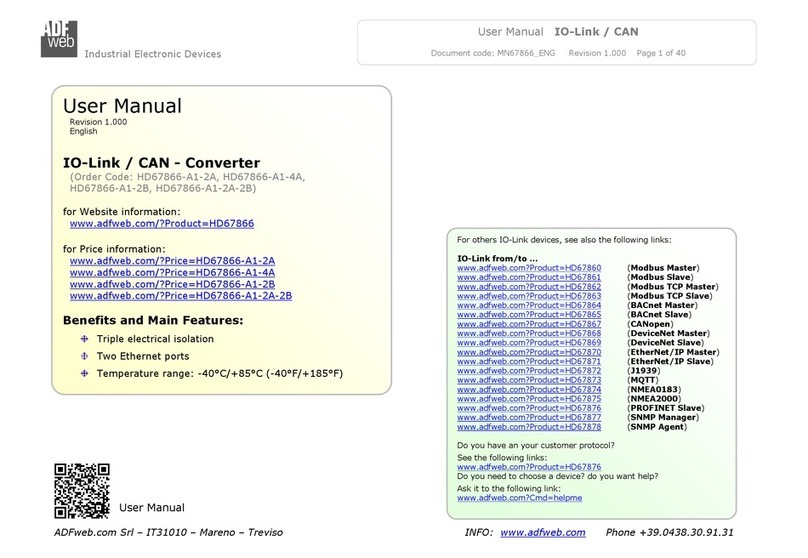Click bullet icon beside Two Ethernet ports
The height and width of the screenshot is (558, 808).
point(85,356)
